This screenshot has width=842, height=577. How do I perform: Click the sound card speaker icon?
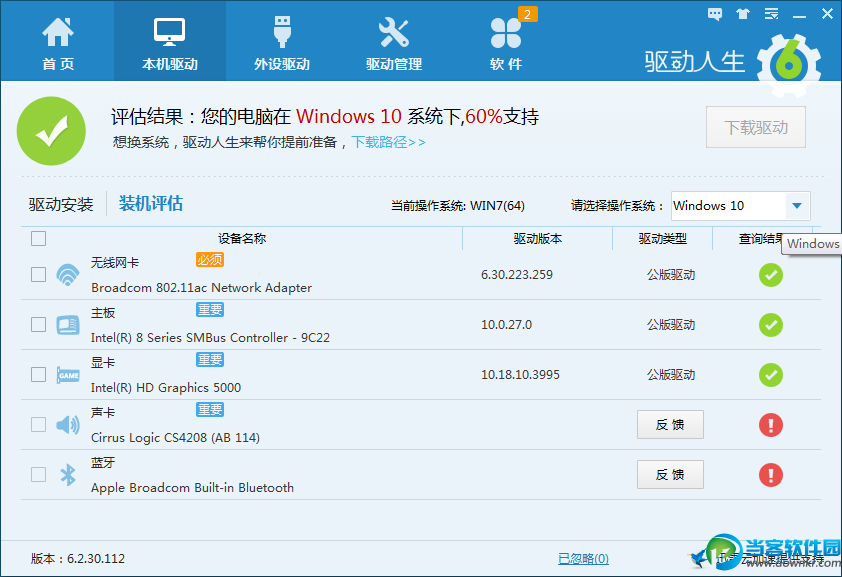[68, 425]
